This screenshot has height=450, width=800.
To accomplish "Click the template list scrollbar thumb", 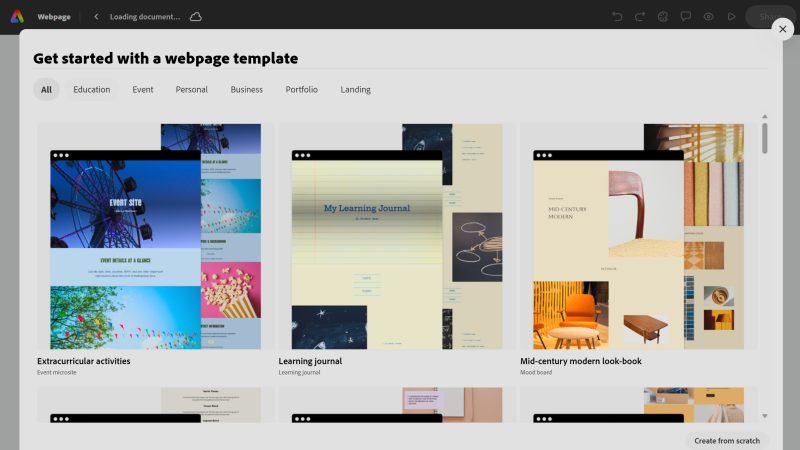I will (764, 138).
